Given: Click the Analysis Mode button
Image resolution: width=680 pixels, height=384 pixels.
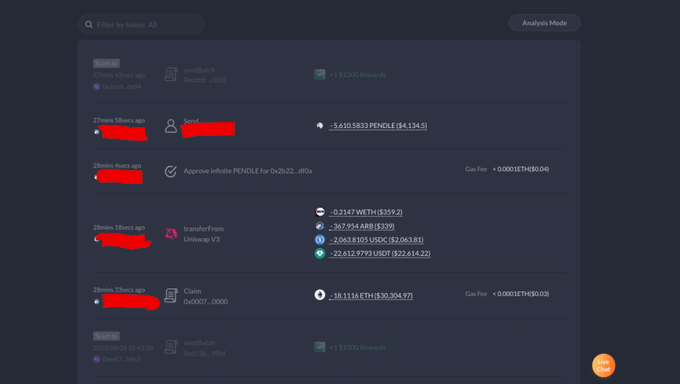Looking at the screenshot, I should [544, 23].
